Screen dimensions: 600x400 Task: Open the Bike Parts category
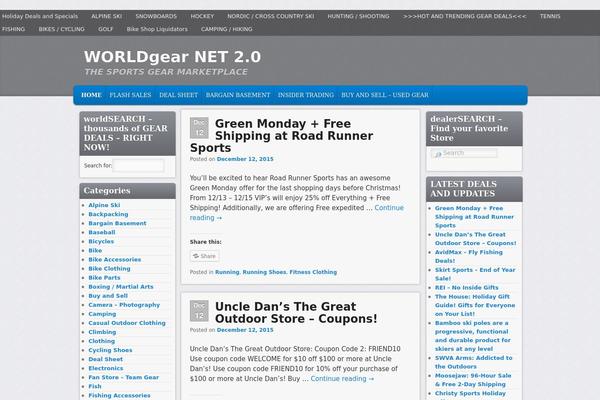point(104,278)
